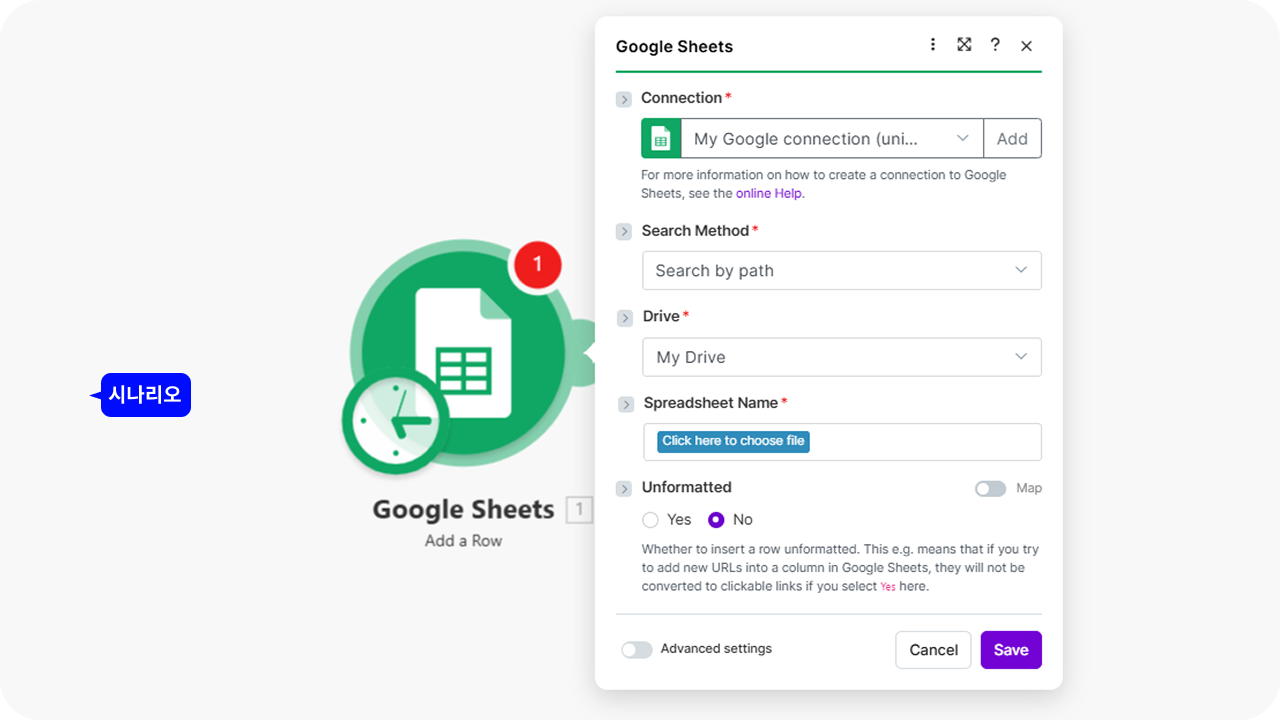Click here to choose file button
This screenshot has height=720, width=1280.
click(733, 441)
